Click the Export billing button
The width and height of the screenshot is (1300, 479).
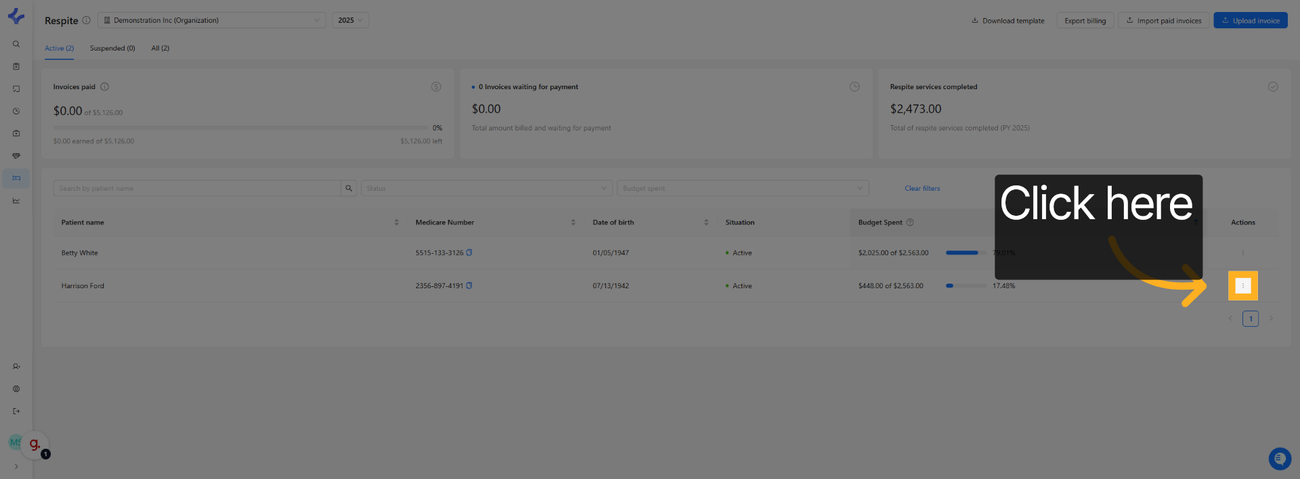point(1085,20)
